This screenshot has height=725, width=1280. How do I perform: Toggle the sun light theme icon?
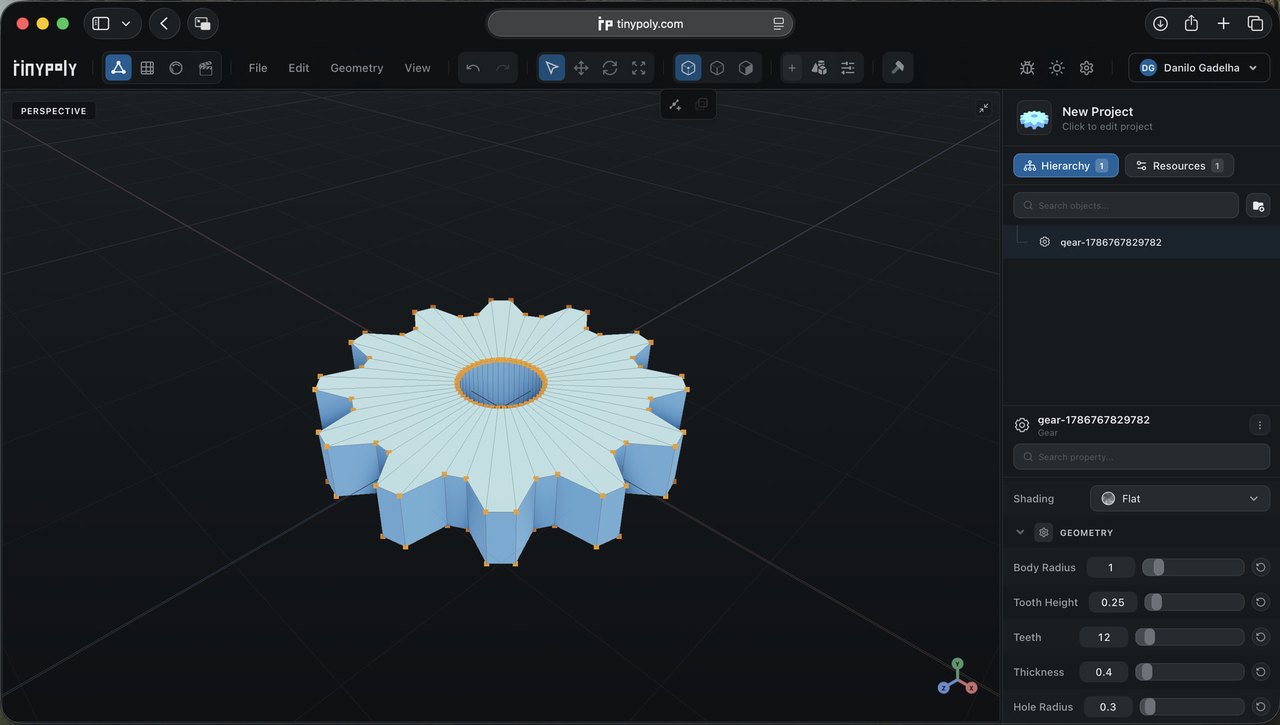coord(1057,68)
